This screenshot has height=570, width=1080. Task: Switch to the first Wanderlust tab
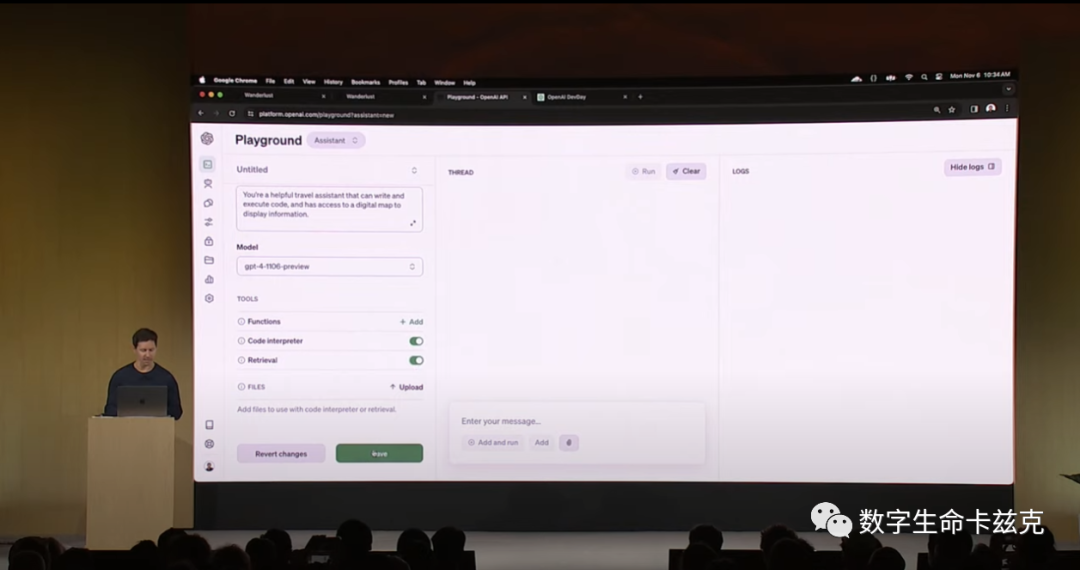[278, 96]
